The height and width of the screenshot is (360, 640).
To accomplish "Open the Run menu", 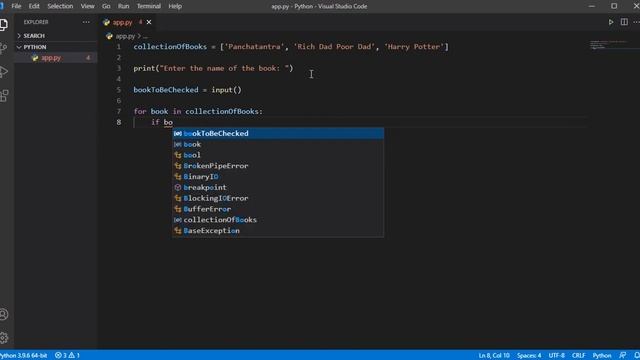I will pos(123,6).
